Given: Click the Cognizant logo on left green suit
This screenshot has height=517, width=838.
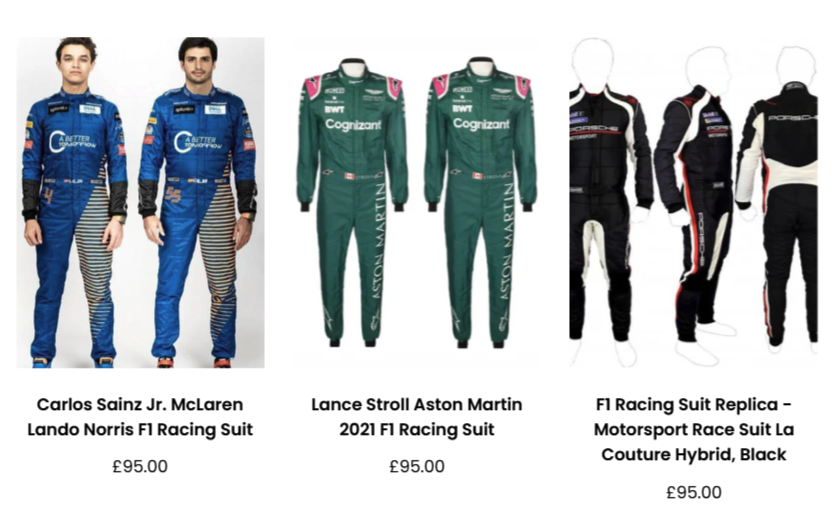Looking at the screenshot, I should (353, 125).
